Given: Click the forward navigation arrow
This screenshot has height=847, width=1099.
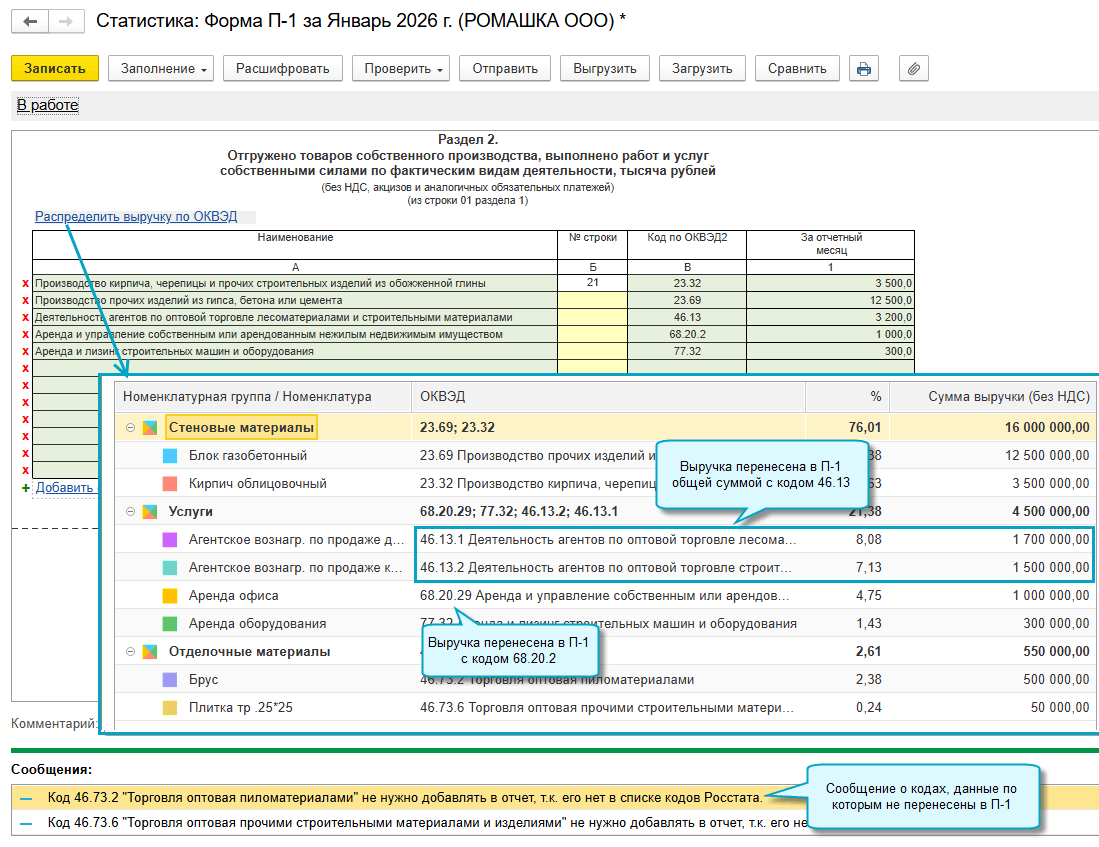Looking at the screenshot, I should 66,21.
